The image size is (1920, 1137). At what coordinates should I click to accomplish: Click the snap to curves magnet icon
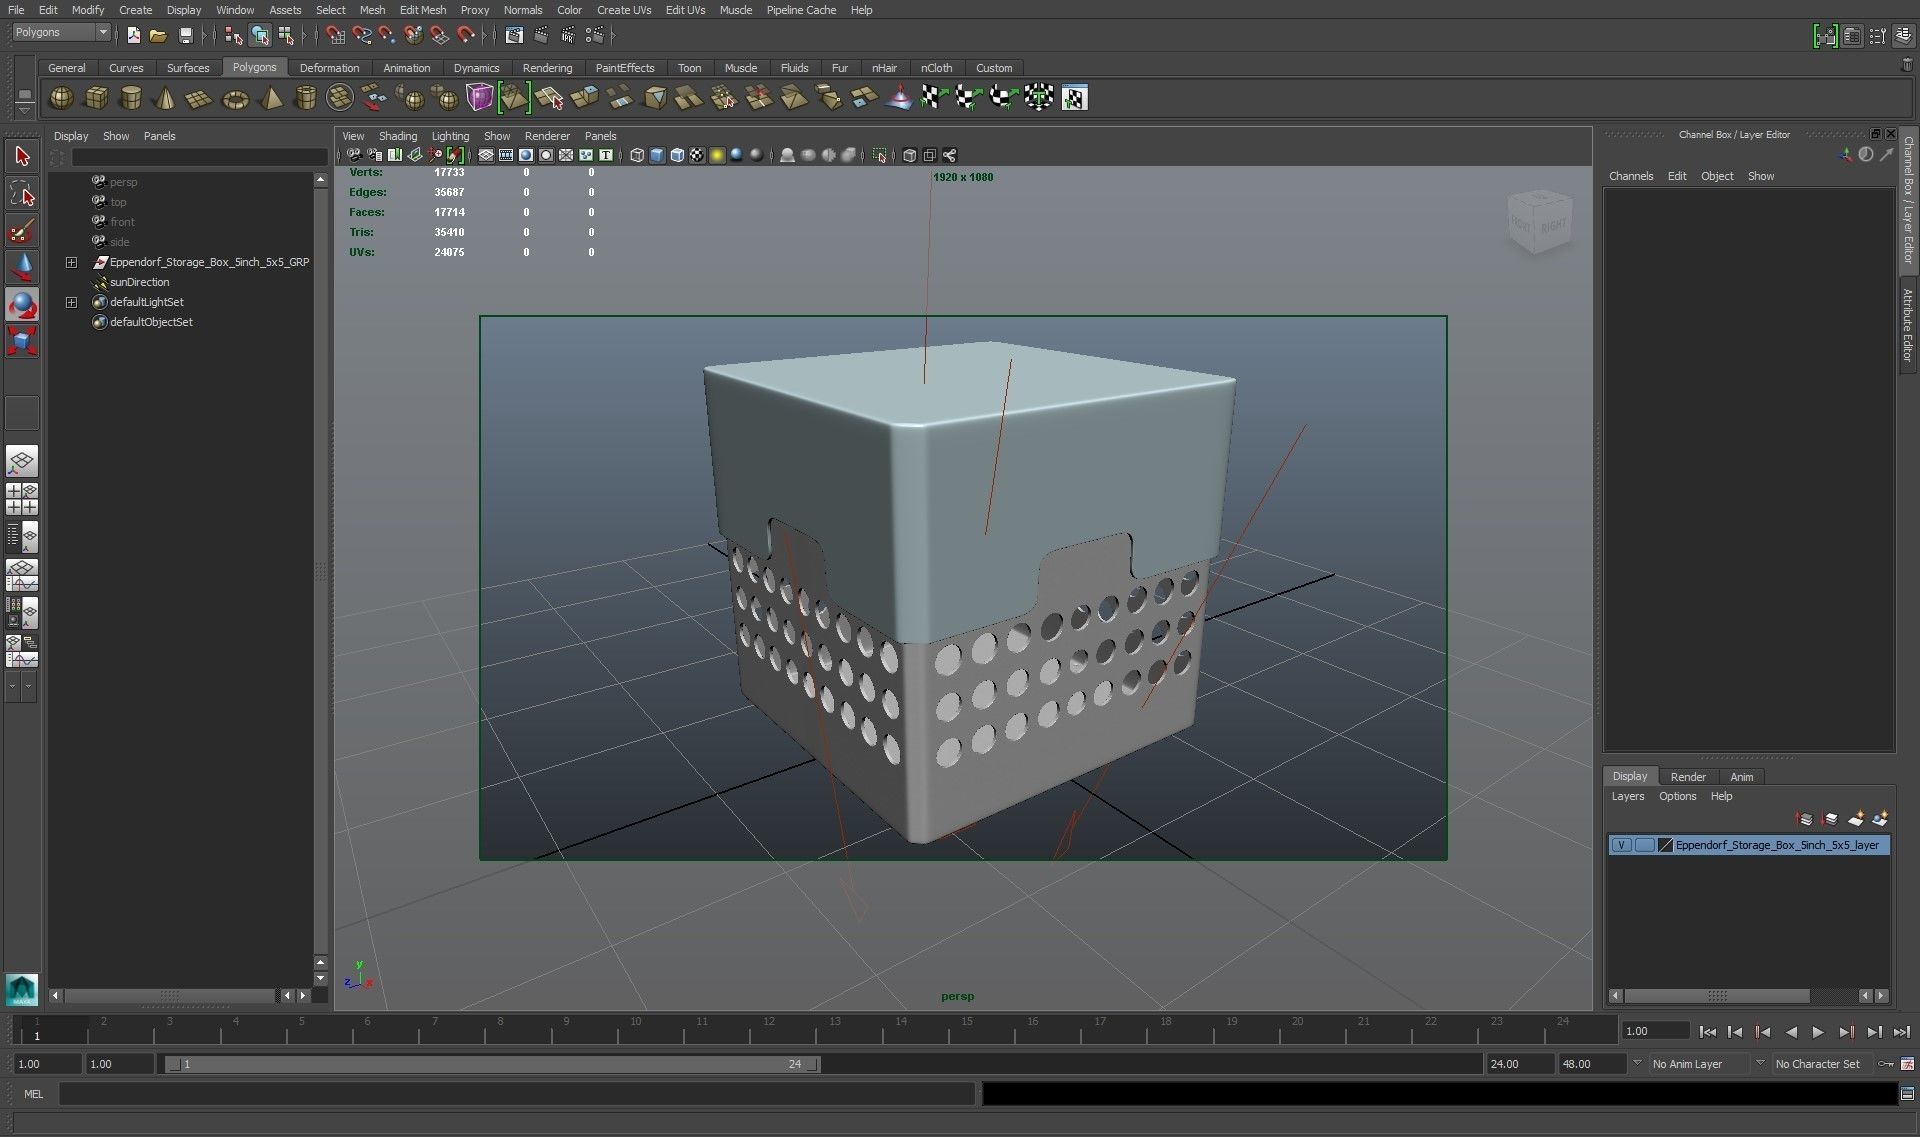361,36
